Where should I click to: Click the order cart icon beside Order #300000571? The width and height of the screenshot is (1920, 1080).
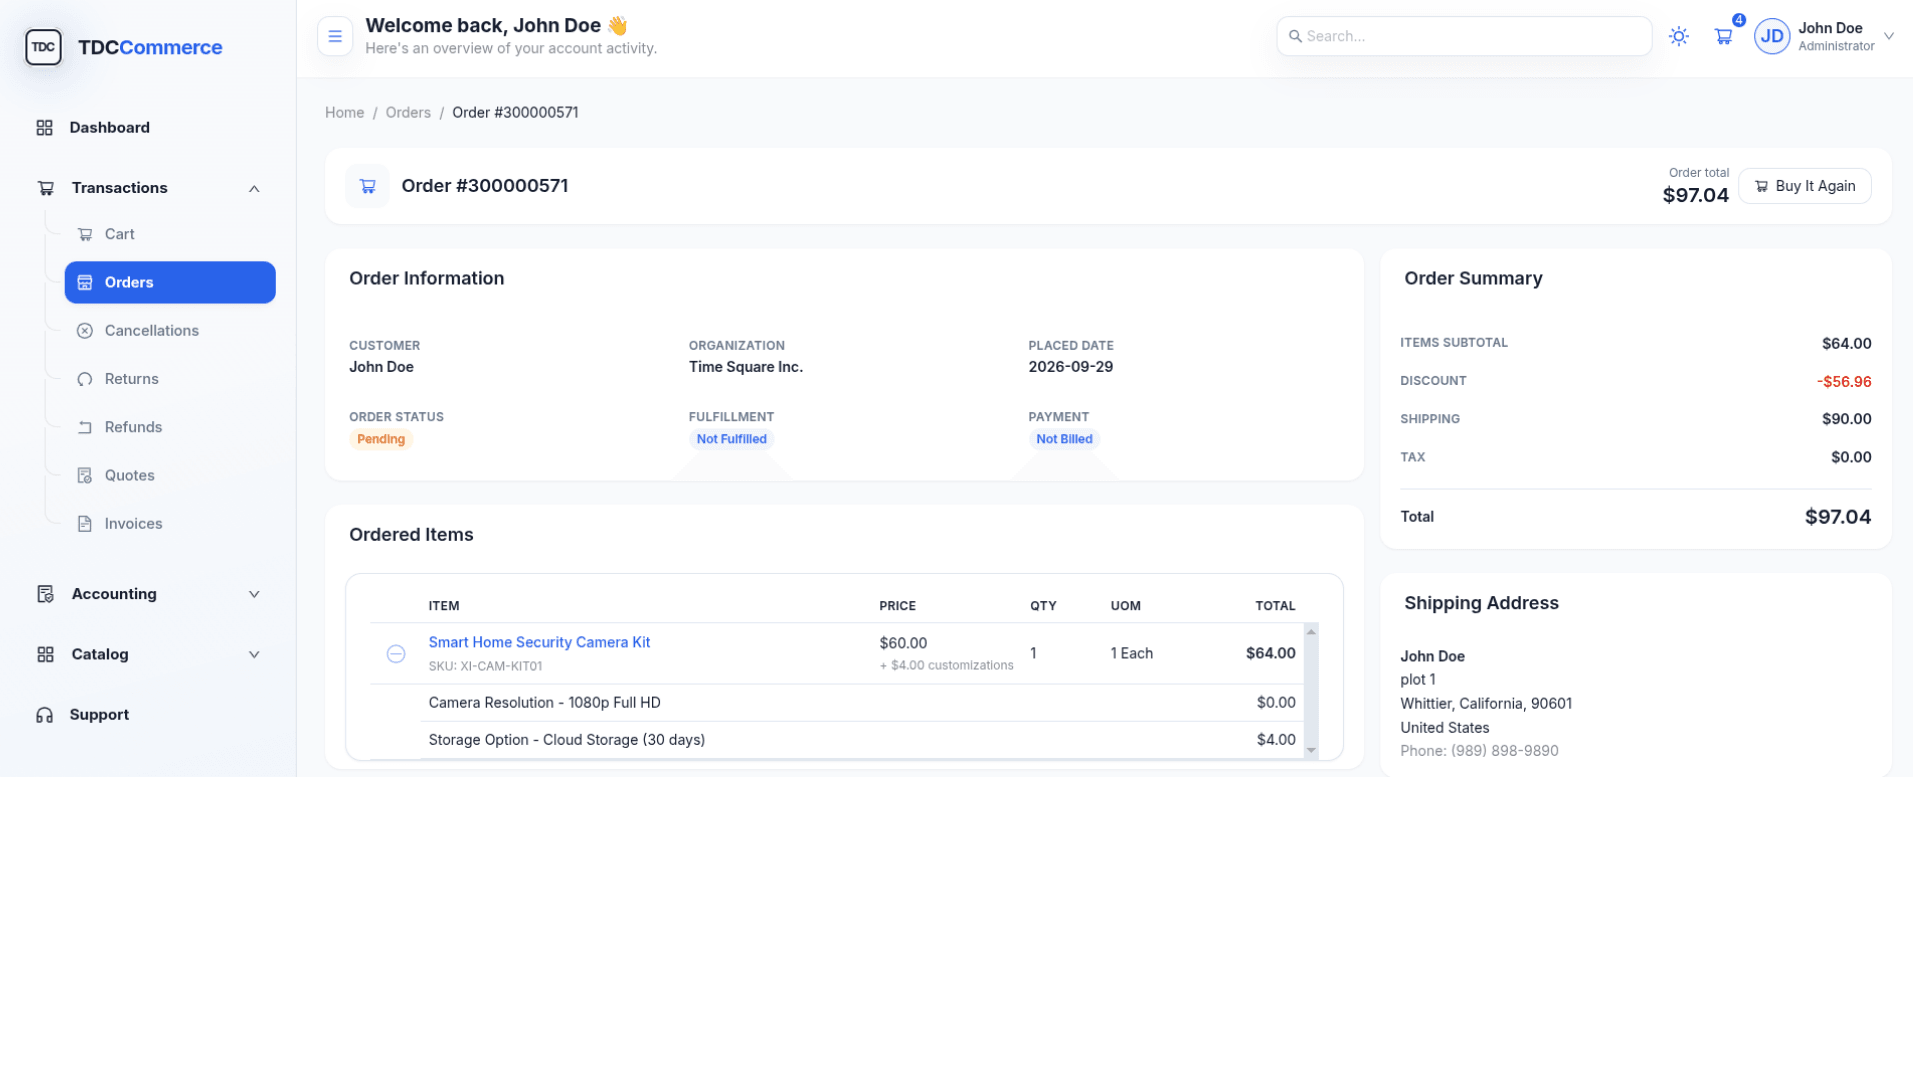367,186
